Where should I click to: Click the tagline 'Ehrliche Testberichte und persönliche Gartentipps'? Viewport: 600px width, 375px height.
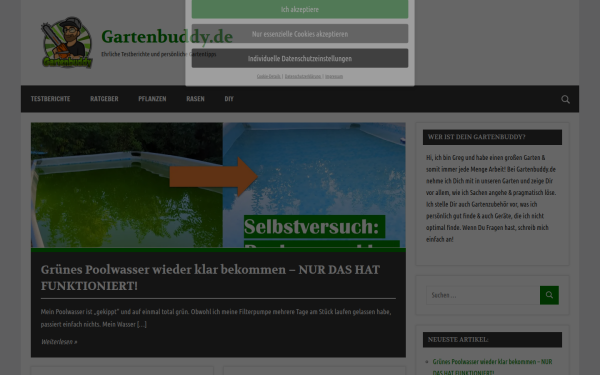pyautogui.click(x=158, y=54)
